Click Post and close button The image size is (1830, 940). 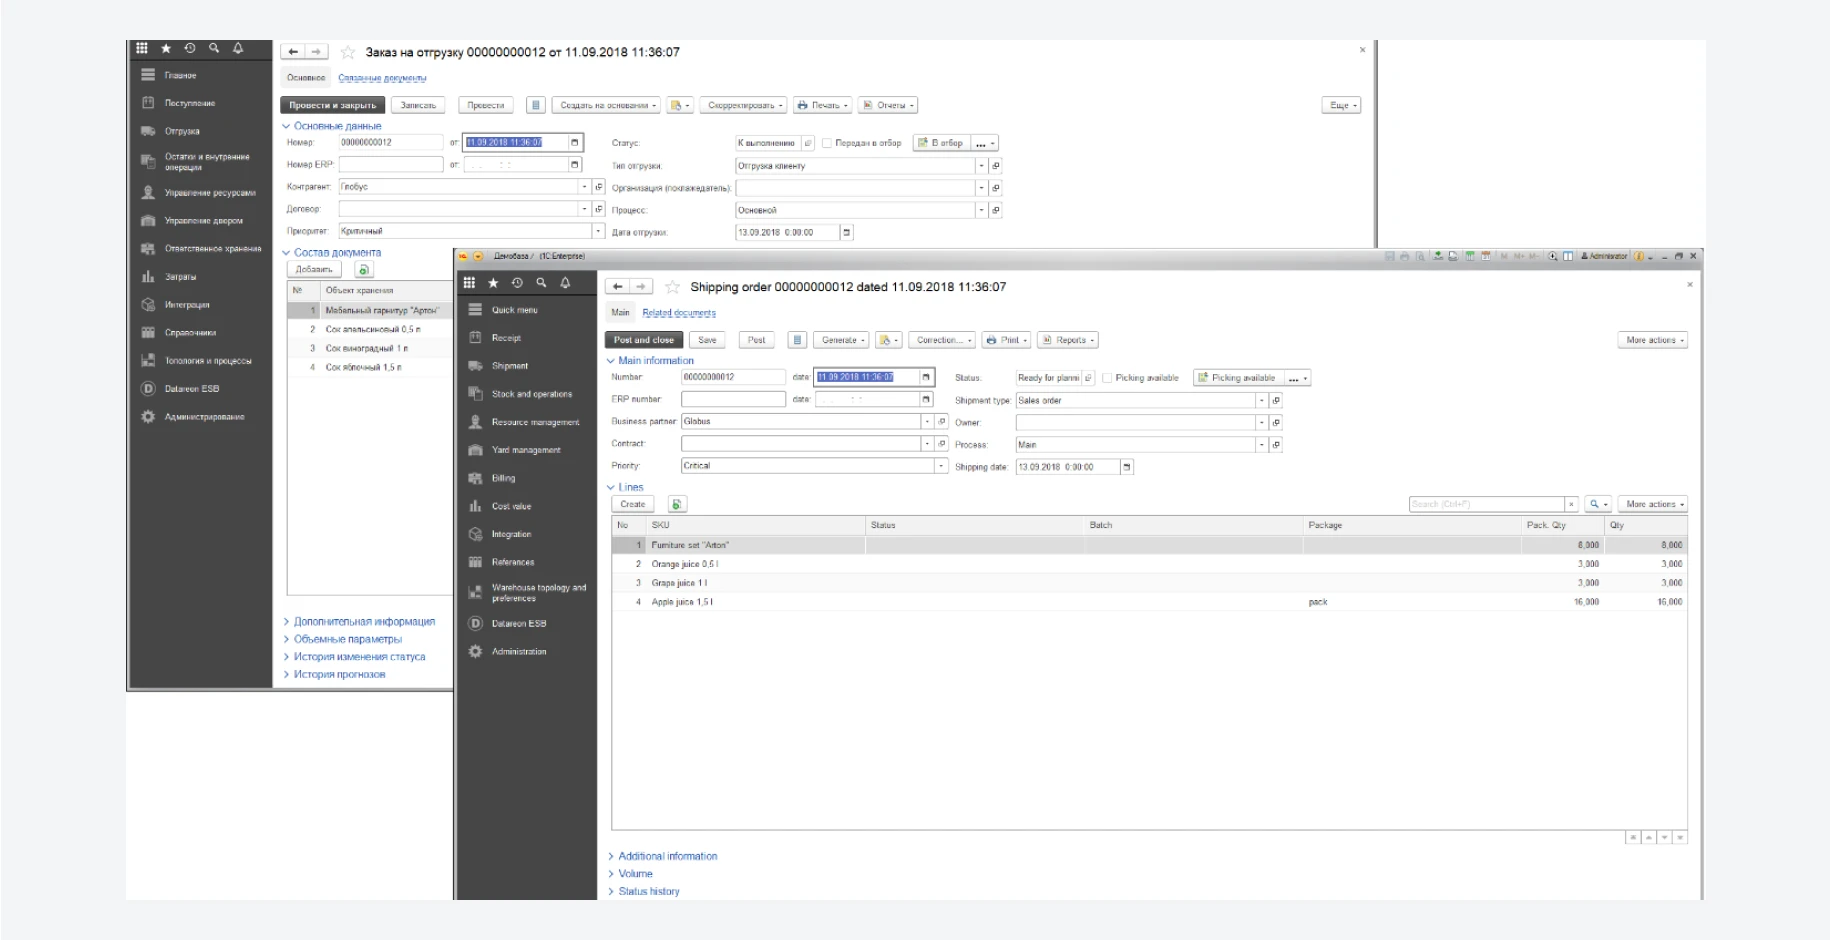coord(644,340)
